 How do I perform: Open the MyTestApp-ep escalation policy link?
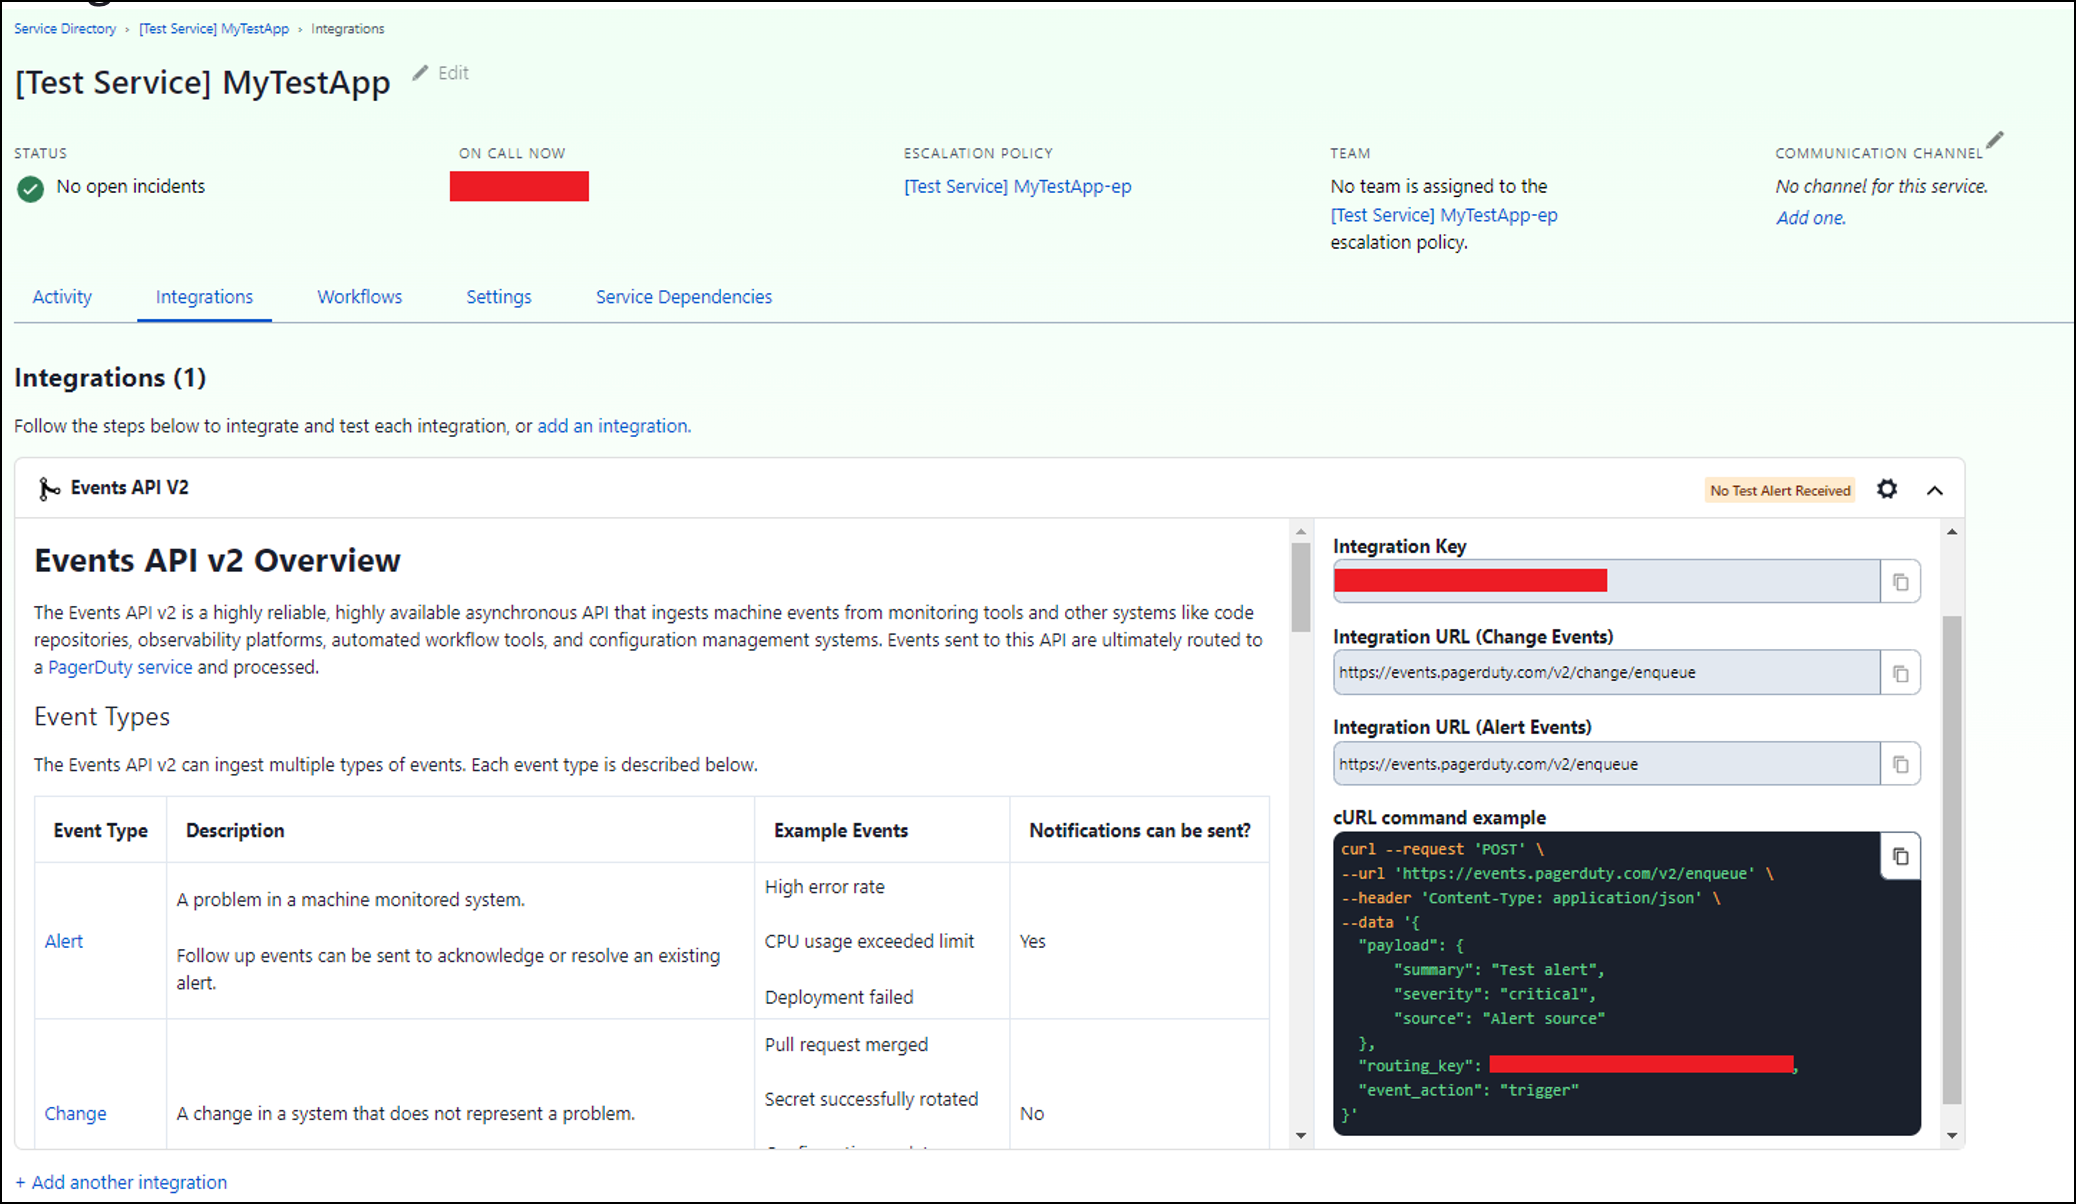point(1016,186)
